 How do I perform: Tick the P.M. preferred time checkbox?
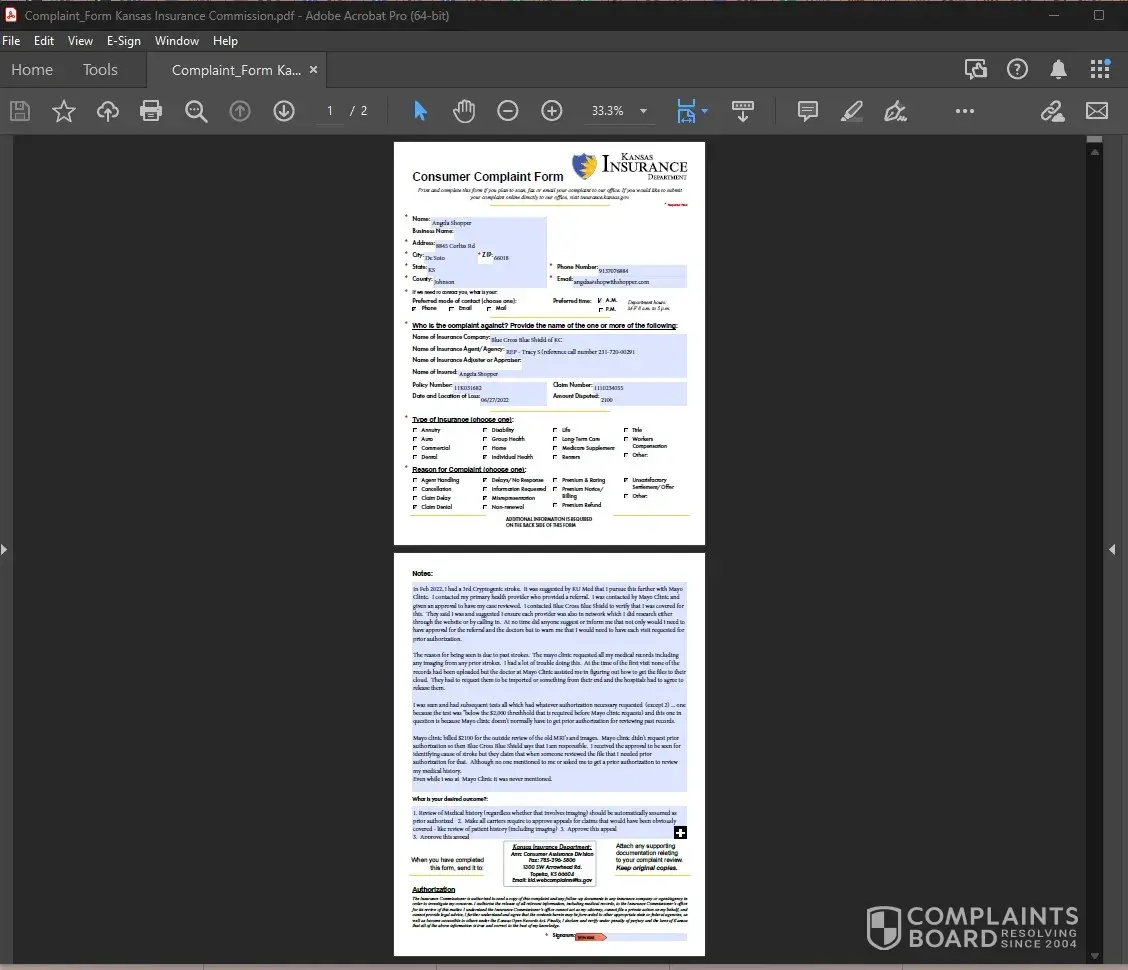click(x=599, y=310)
